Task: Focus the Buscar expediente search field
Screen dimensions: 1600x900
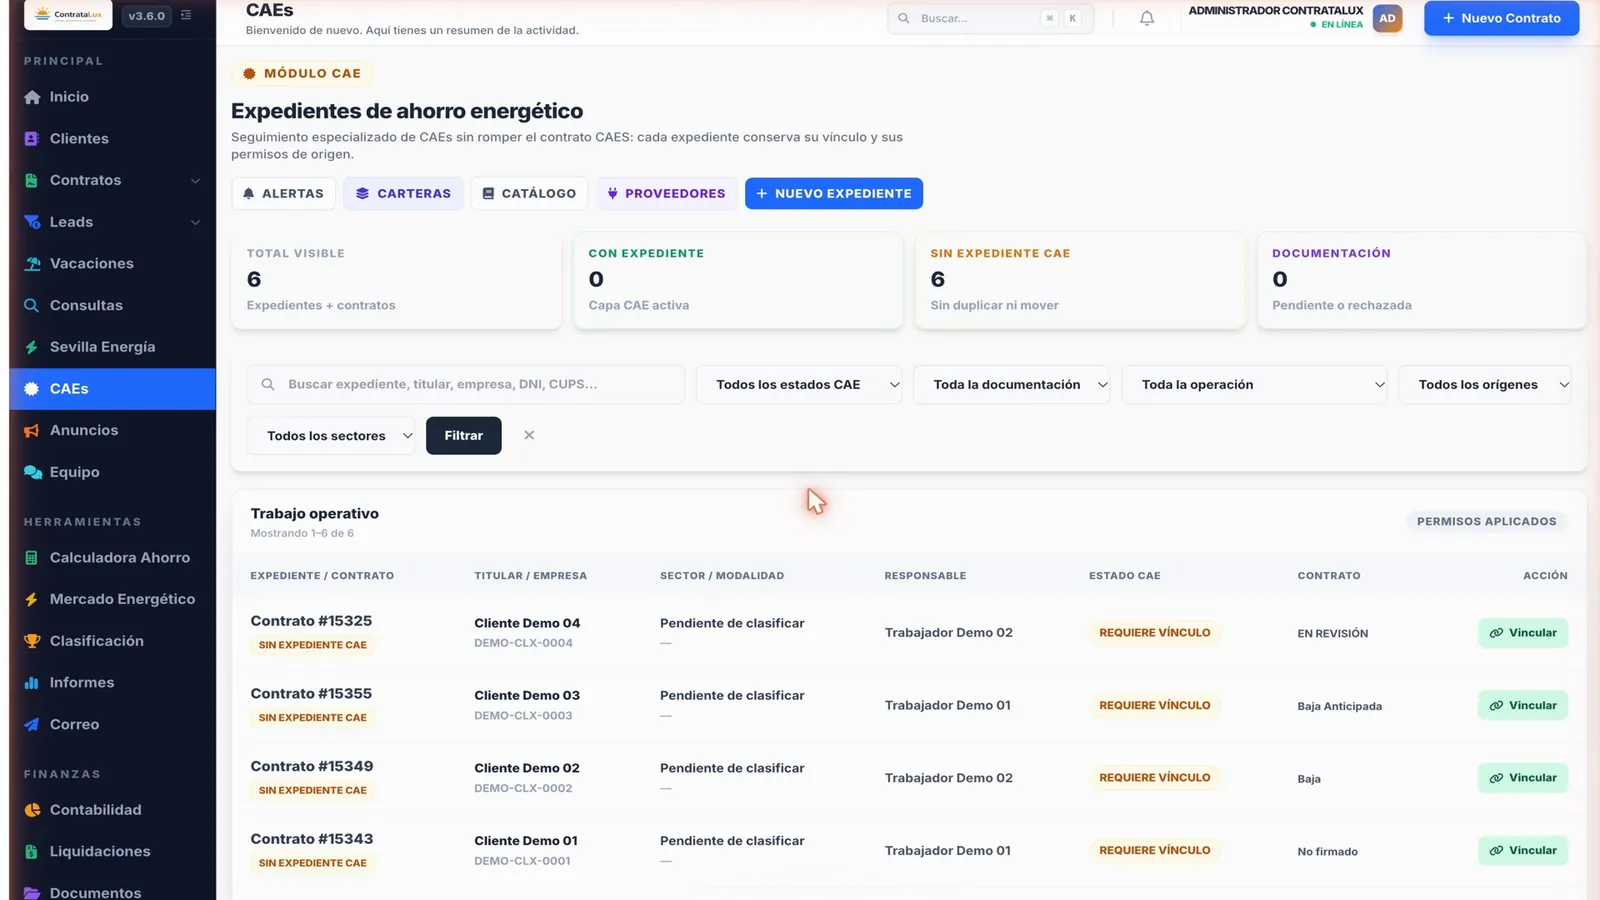Action: [466, 385]
